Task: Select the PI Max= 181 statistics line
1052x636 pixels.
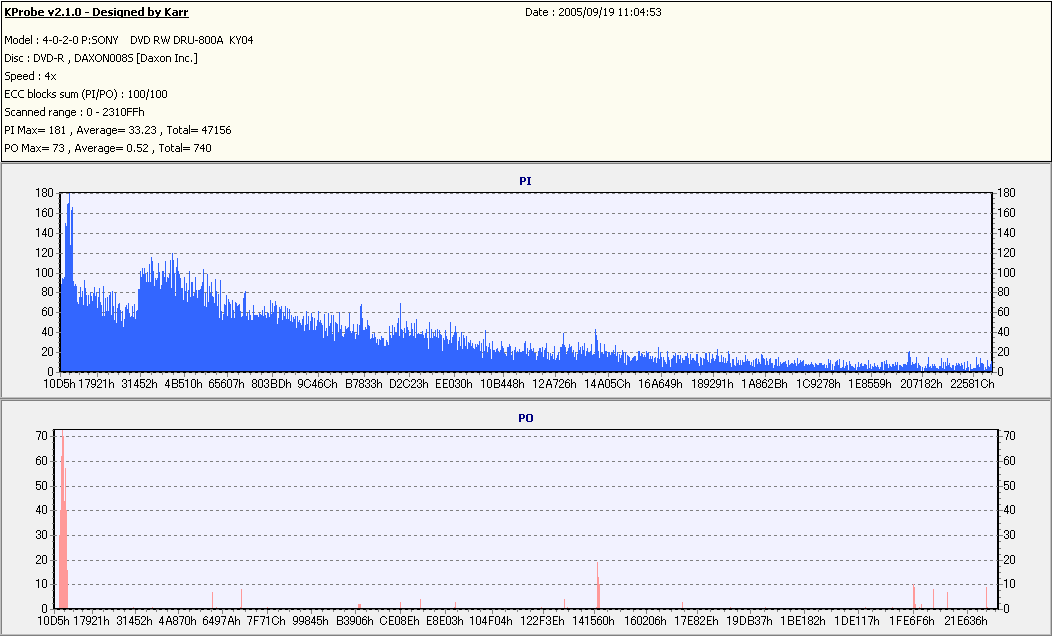Action: (117, 130)
